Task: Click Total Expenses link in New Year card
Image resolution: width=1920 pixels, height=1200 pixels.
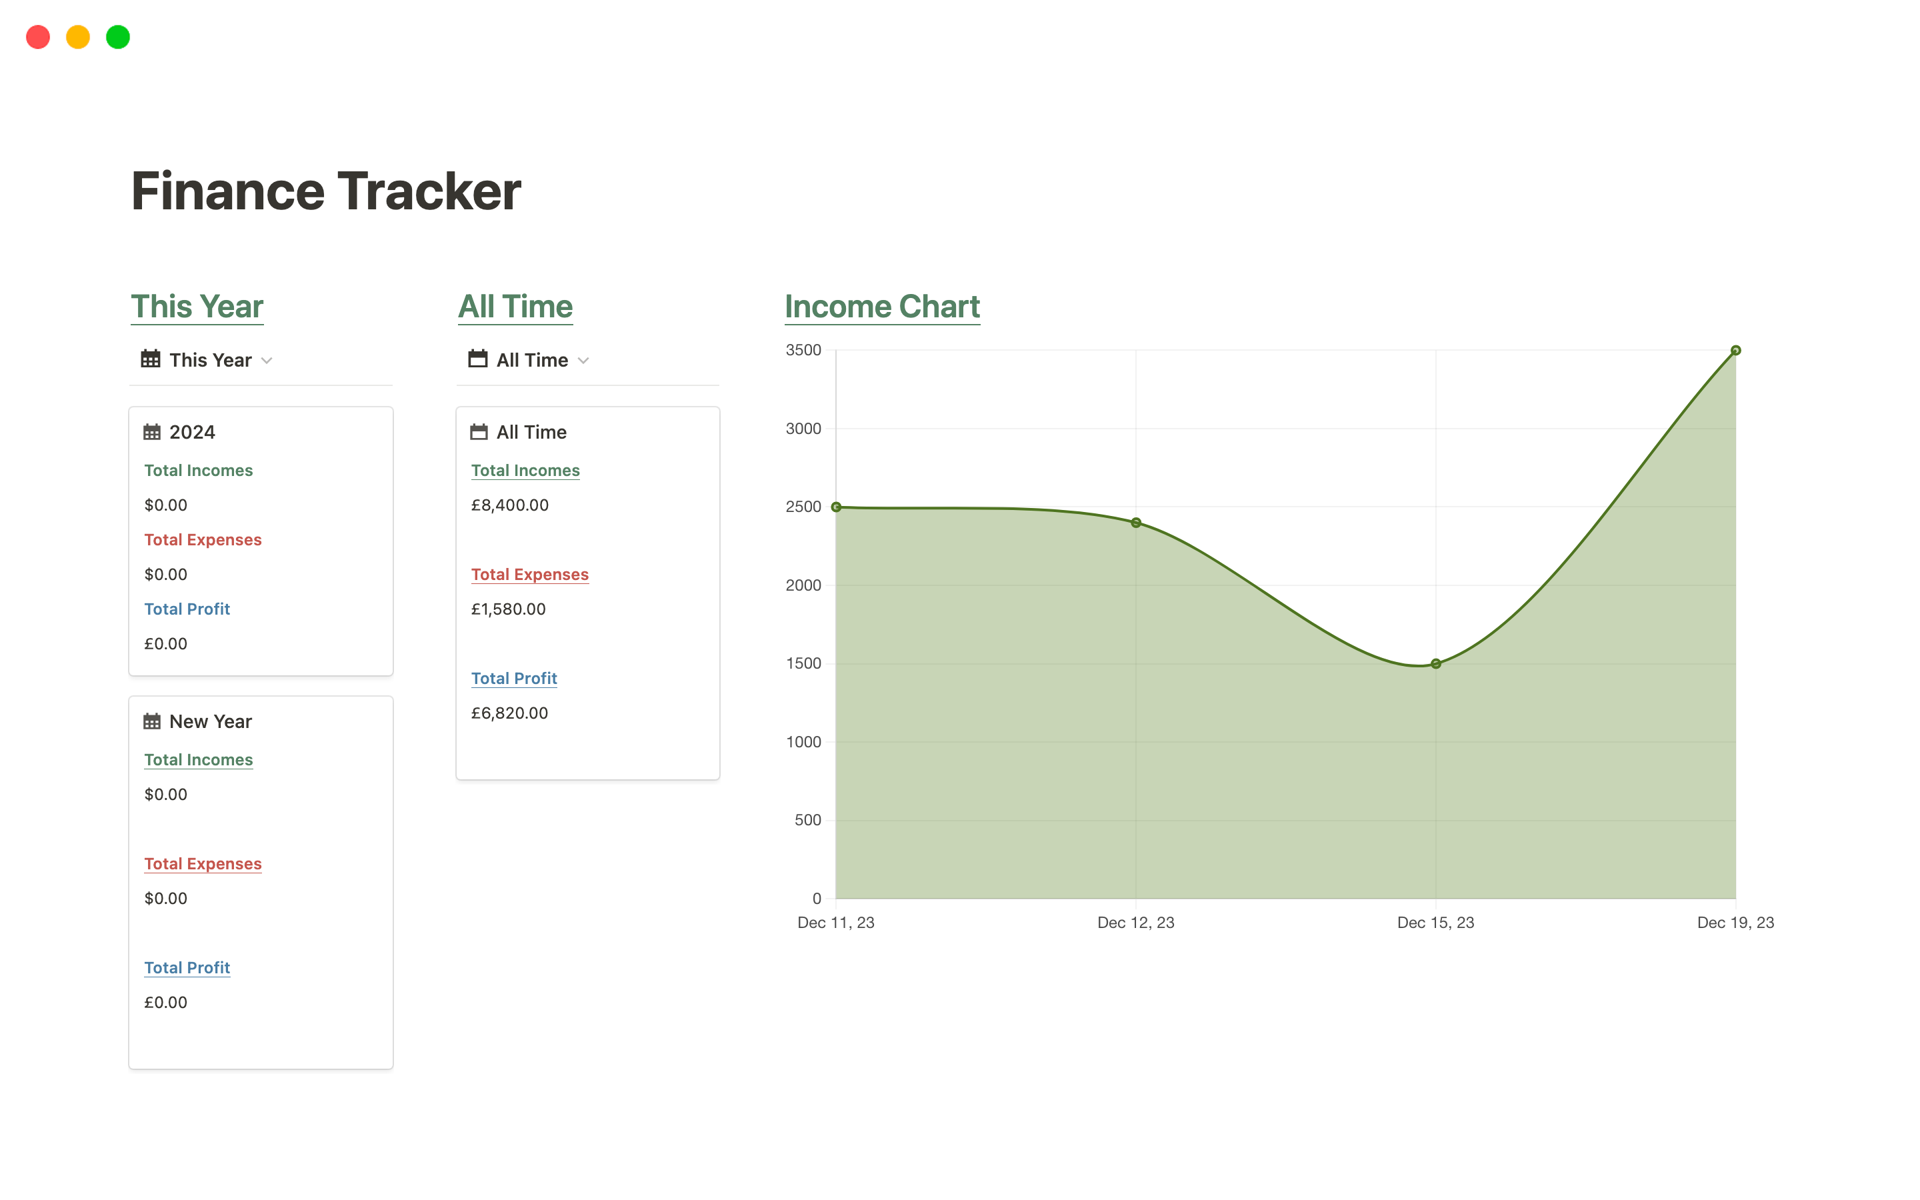Action: (203, 864)
